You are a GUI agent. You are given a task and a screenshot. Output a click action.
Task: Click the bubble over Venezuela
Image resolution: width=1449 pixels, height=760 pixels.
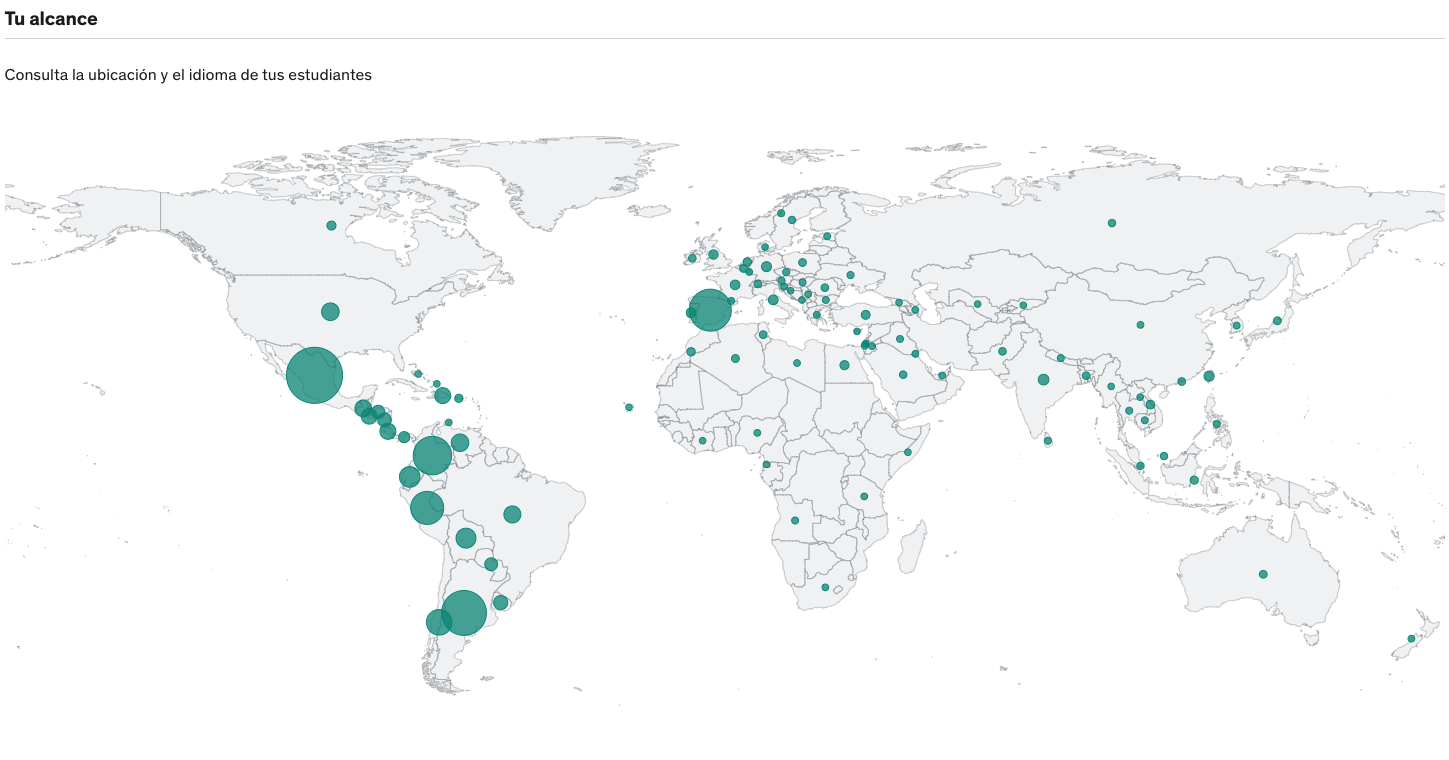(x=460, y=442)
